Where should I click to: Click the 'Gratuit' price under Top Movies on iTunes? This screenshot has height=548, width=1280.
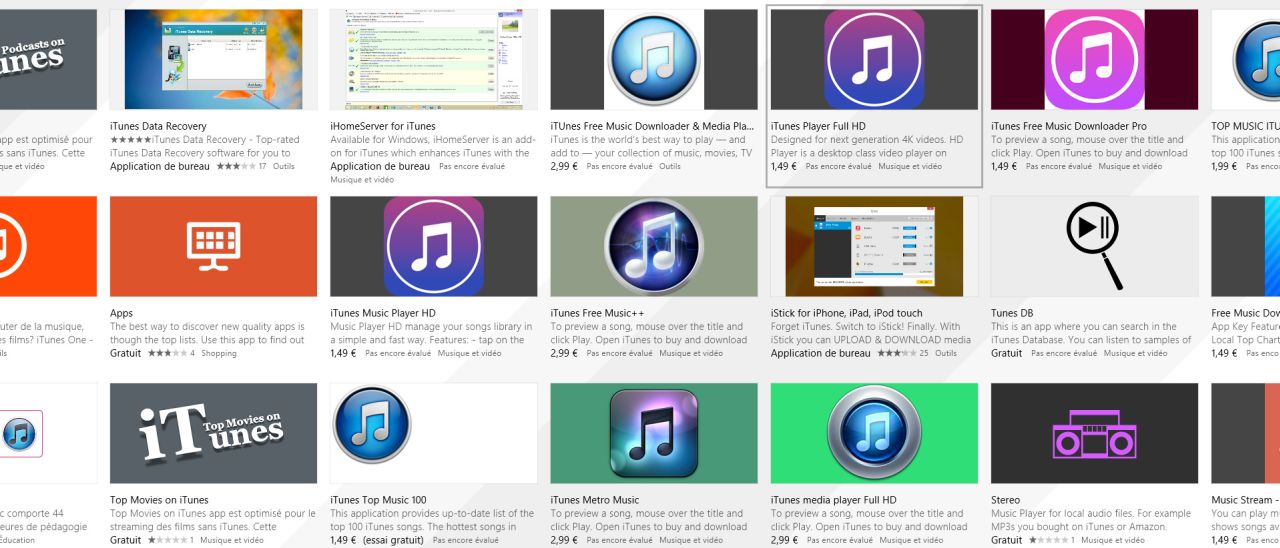125,540
